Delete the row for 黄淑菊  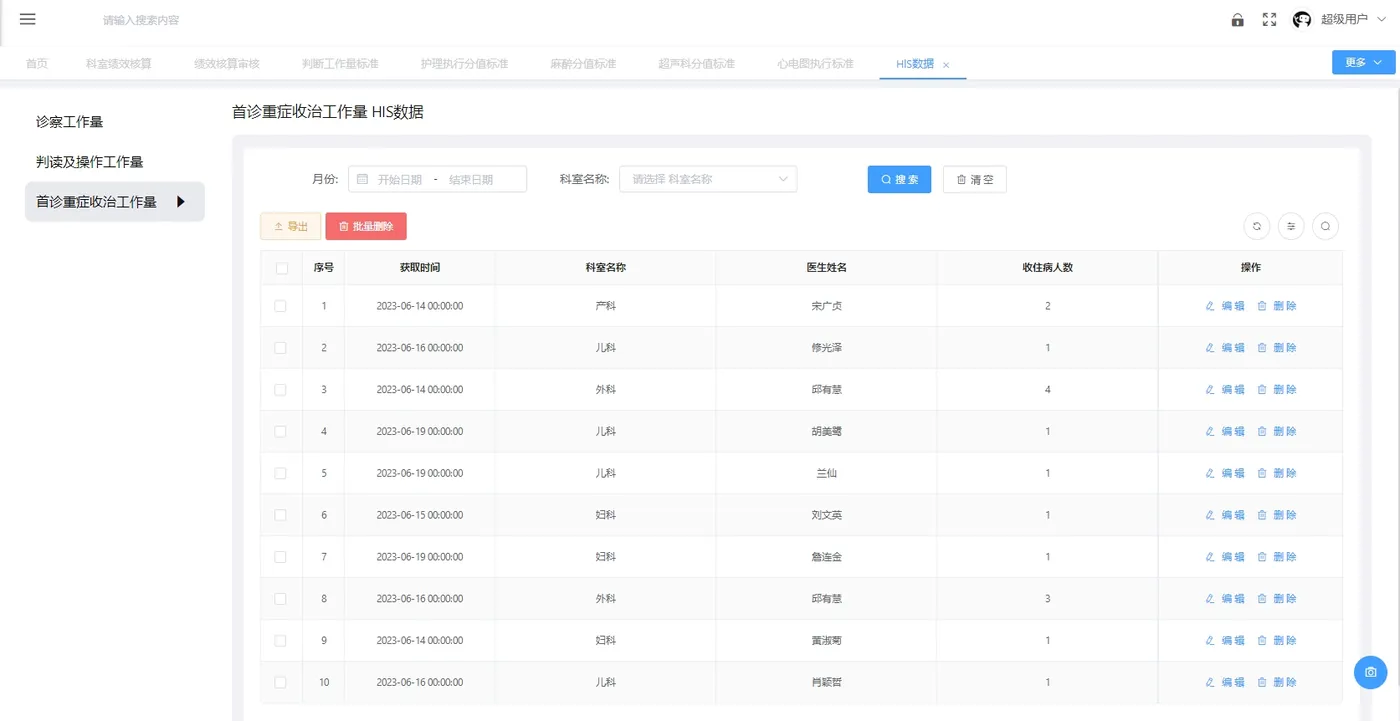[1277, 641]
